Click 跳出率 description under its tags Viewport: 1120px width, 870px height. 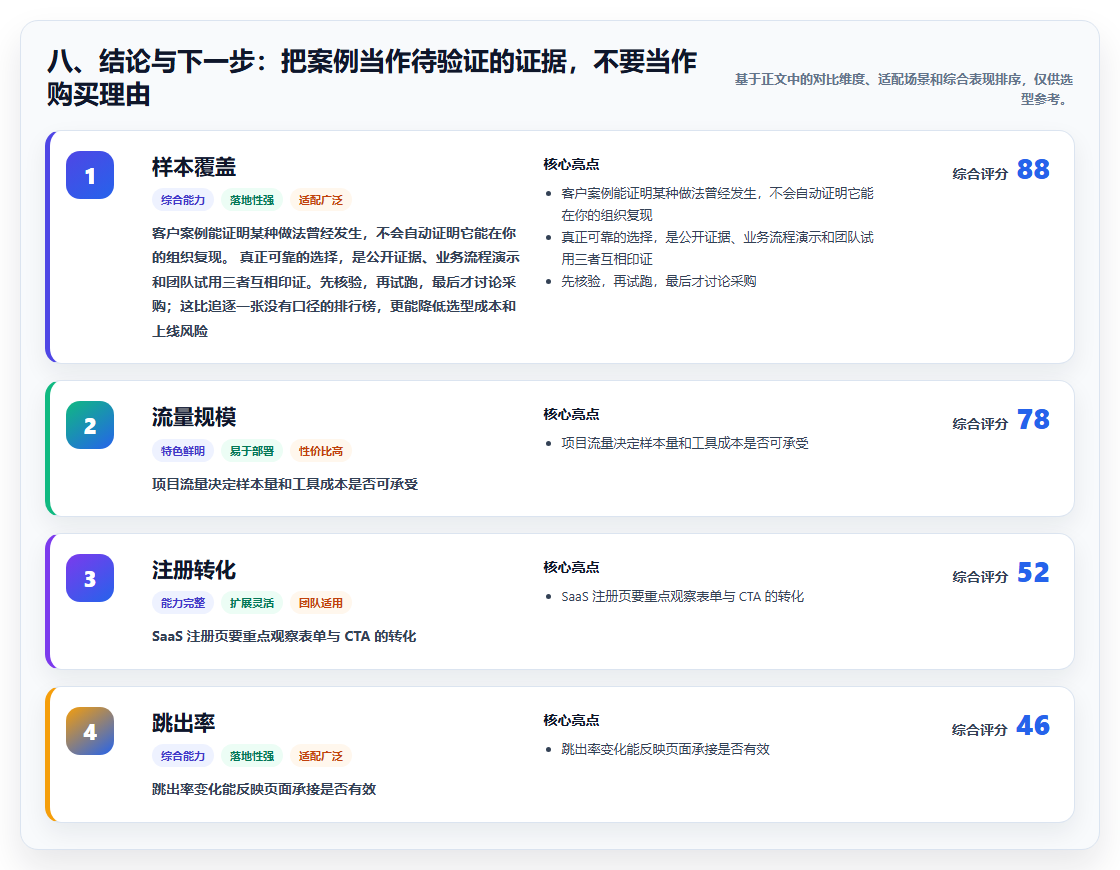[264, 789]
